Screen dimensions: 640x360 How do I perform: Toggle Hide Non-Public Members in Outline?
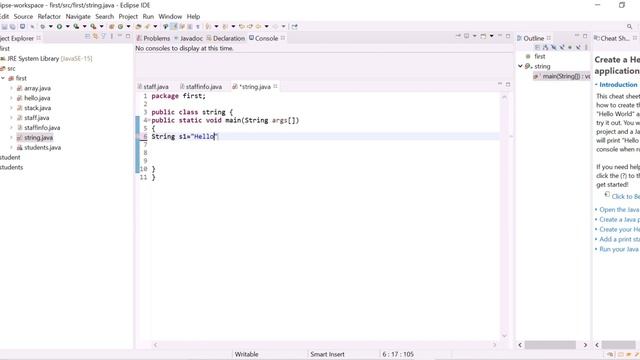click(x=570, y=47)
